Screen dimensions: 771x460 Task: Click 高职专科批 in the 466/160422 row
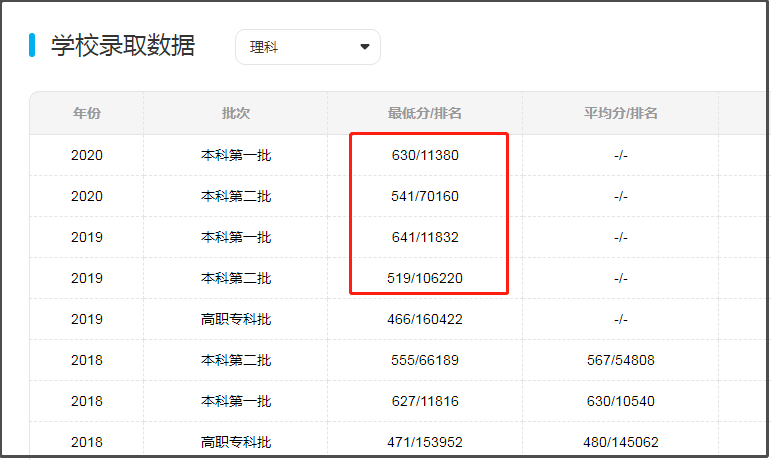click(x=236, y=319)
